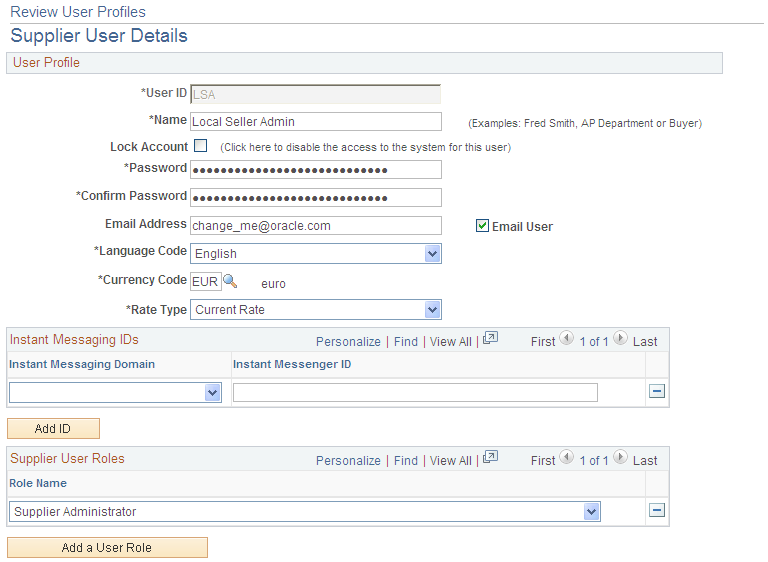Screen dimensions: 768x562
Task: Click View All in Supplier User Roles
Action: (x=451, y=461)
